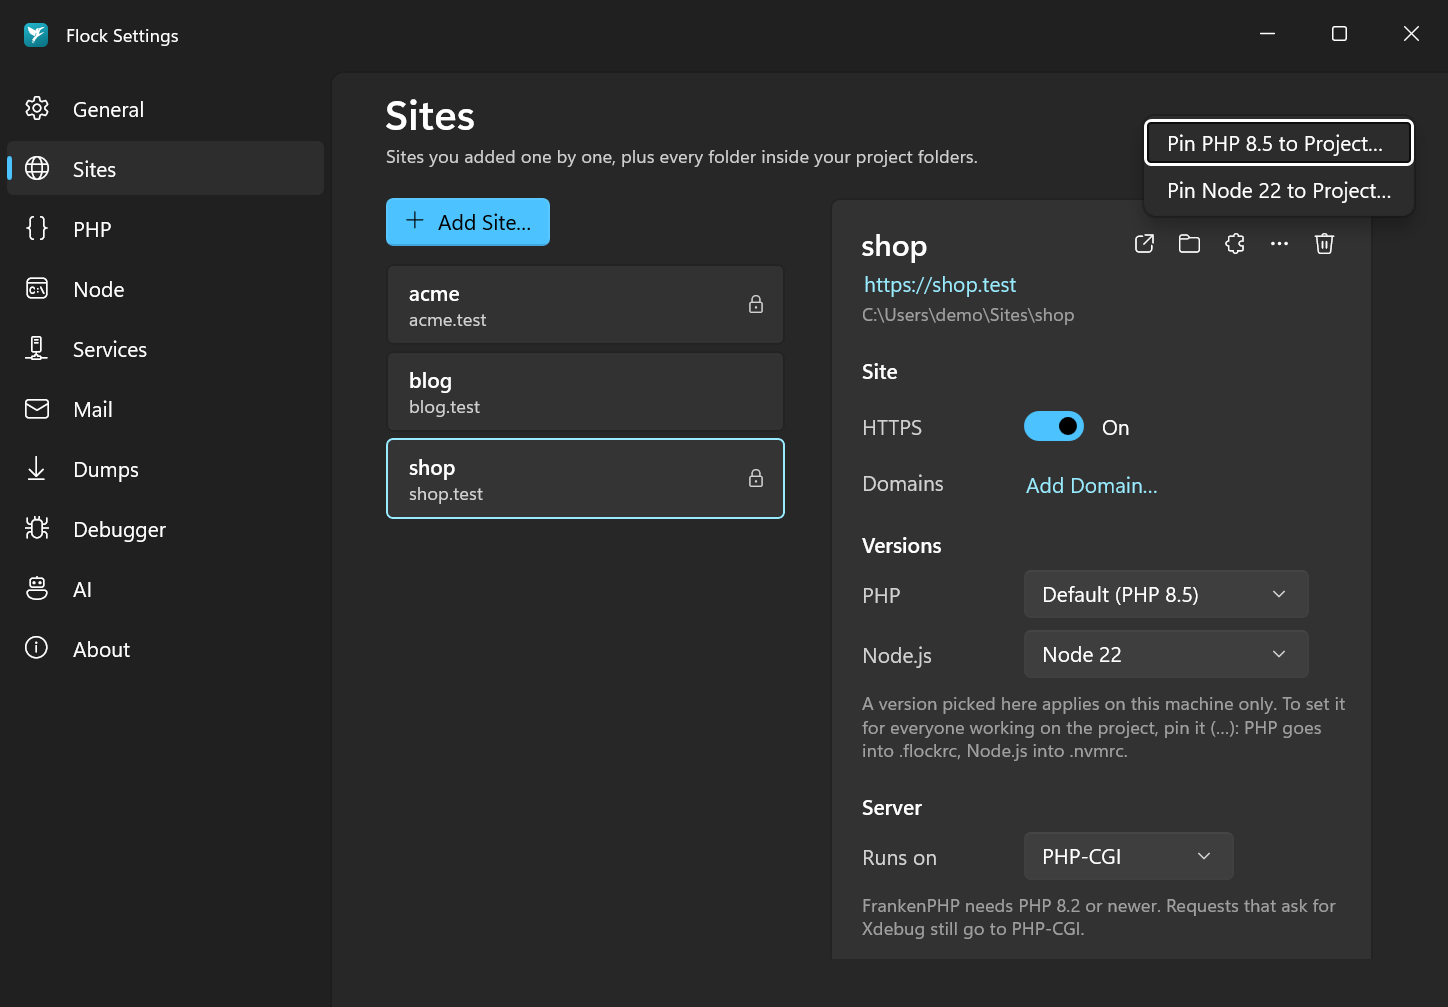Viewport: 1448px width, 1007px height.
Task: Select the blog site row
Action: click(585, 392)
